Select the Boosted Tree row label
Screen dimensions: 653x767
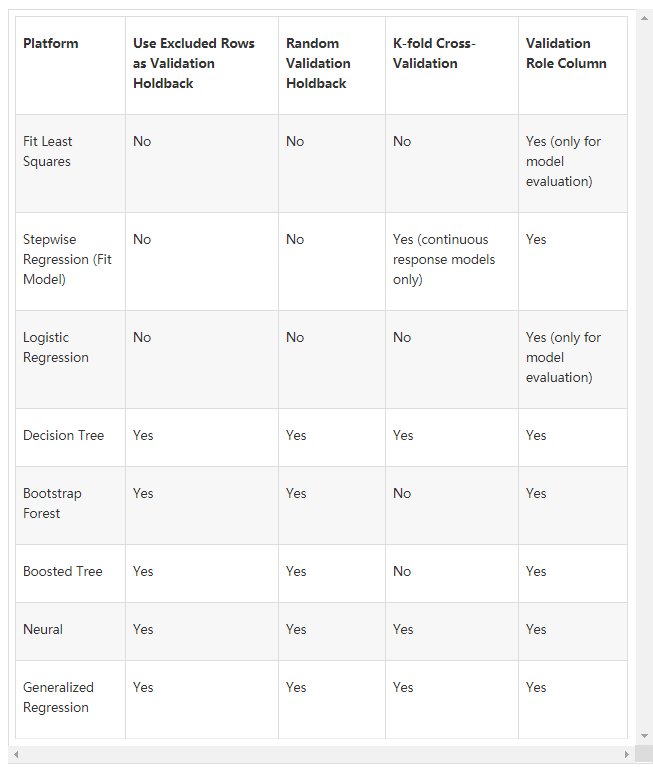pos(63,572)
